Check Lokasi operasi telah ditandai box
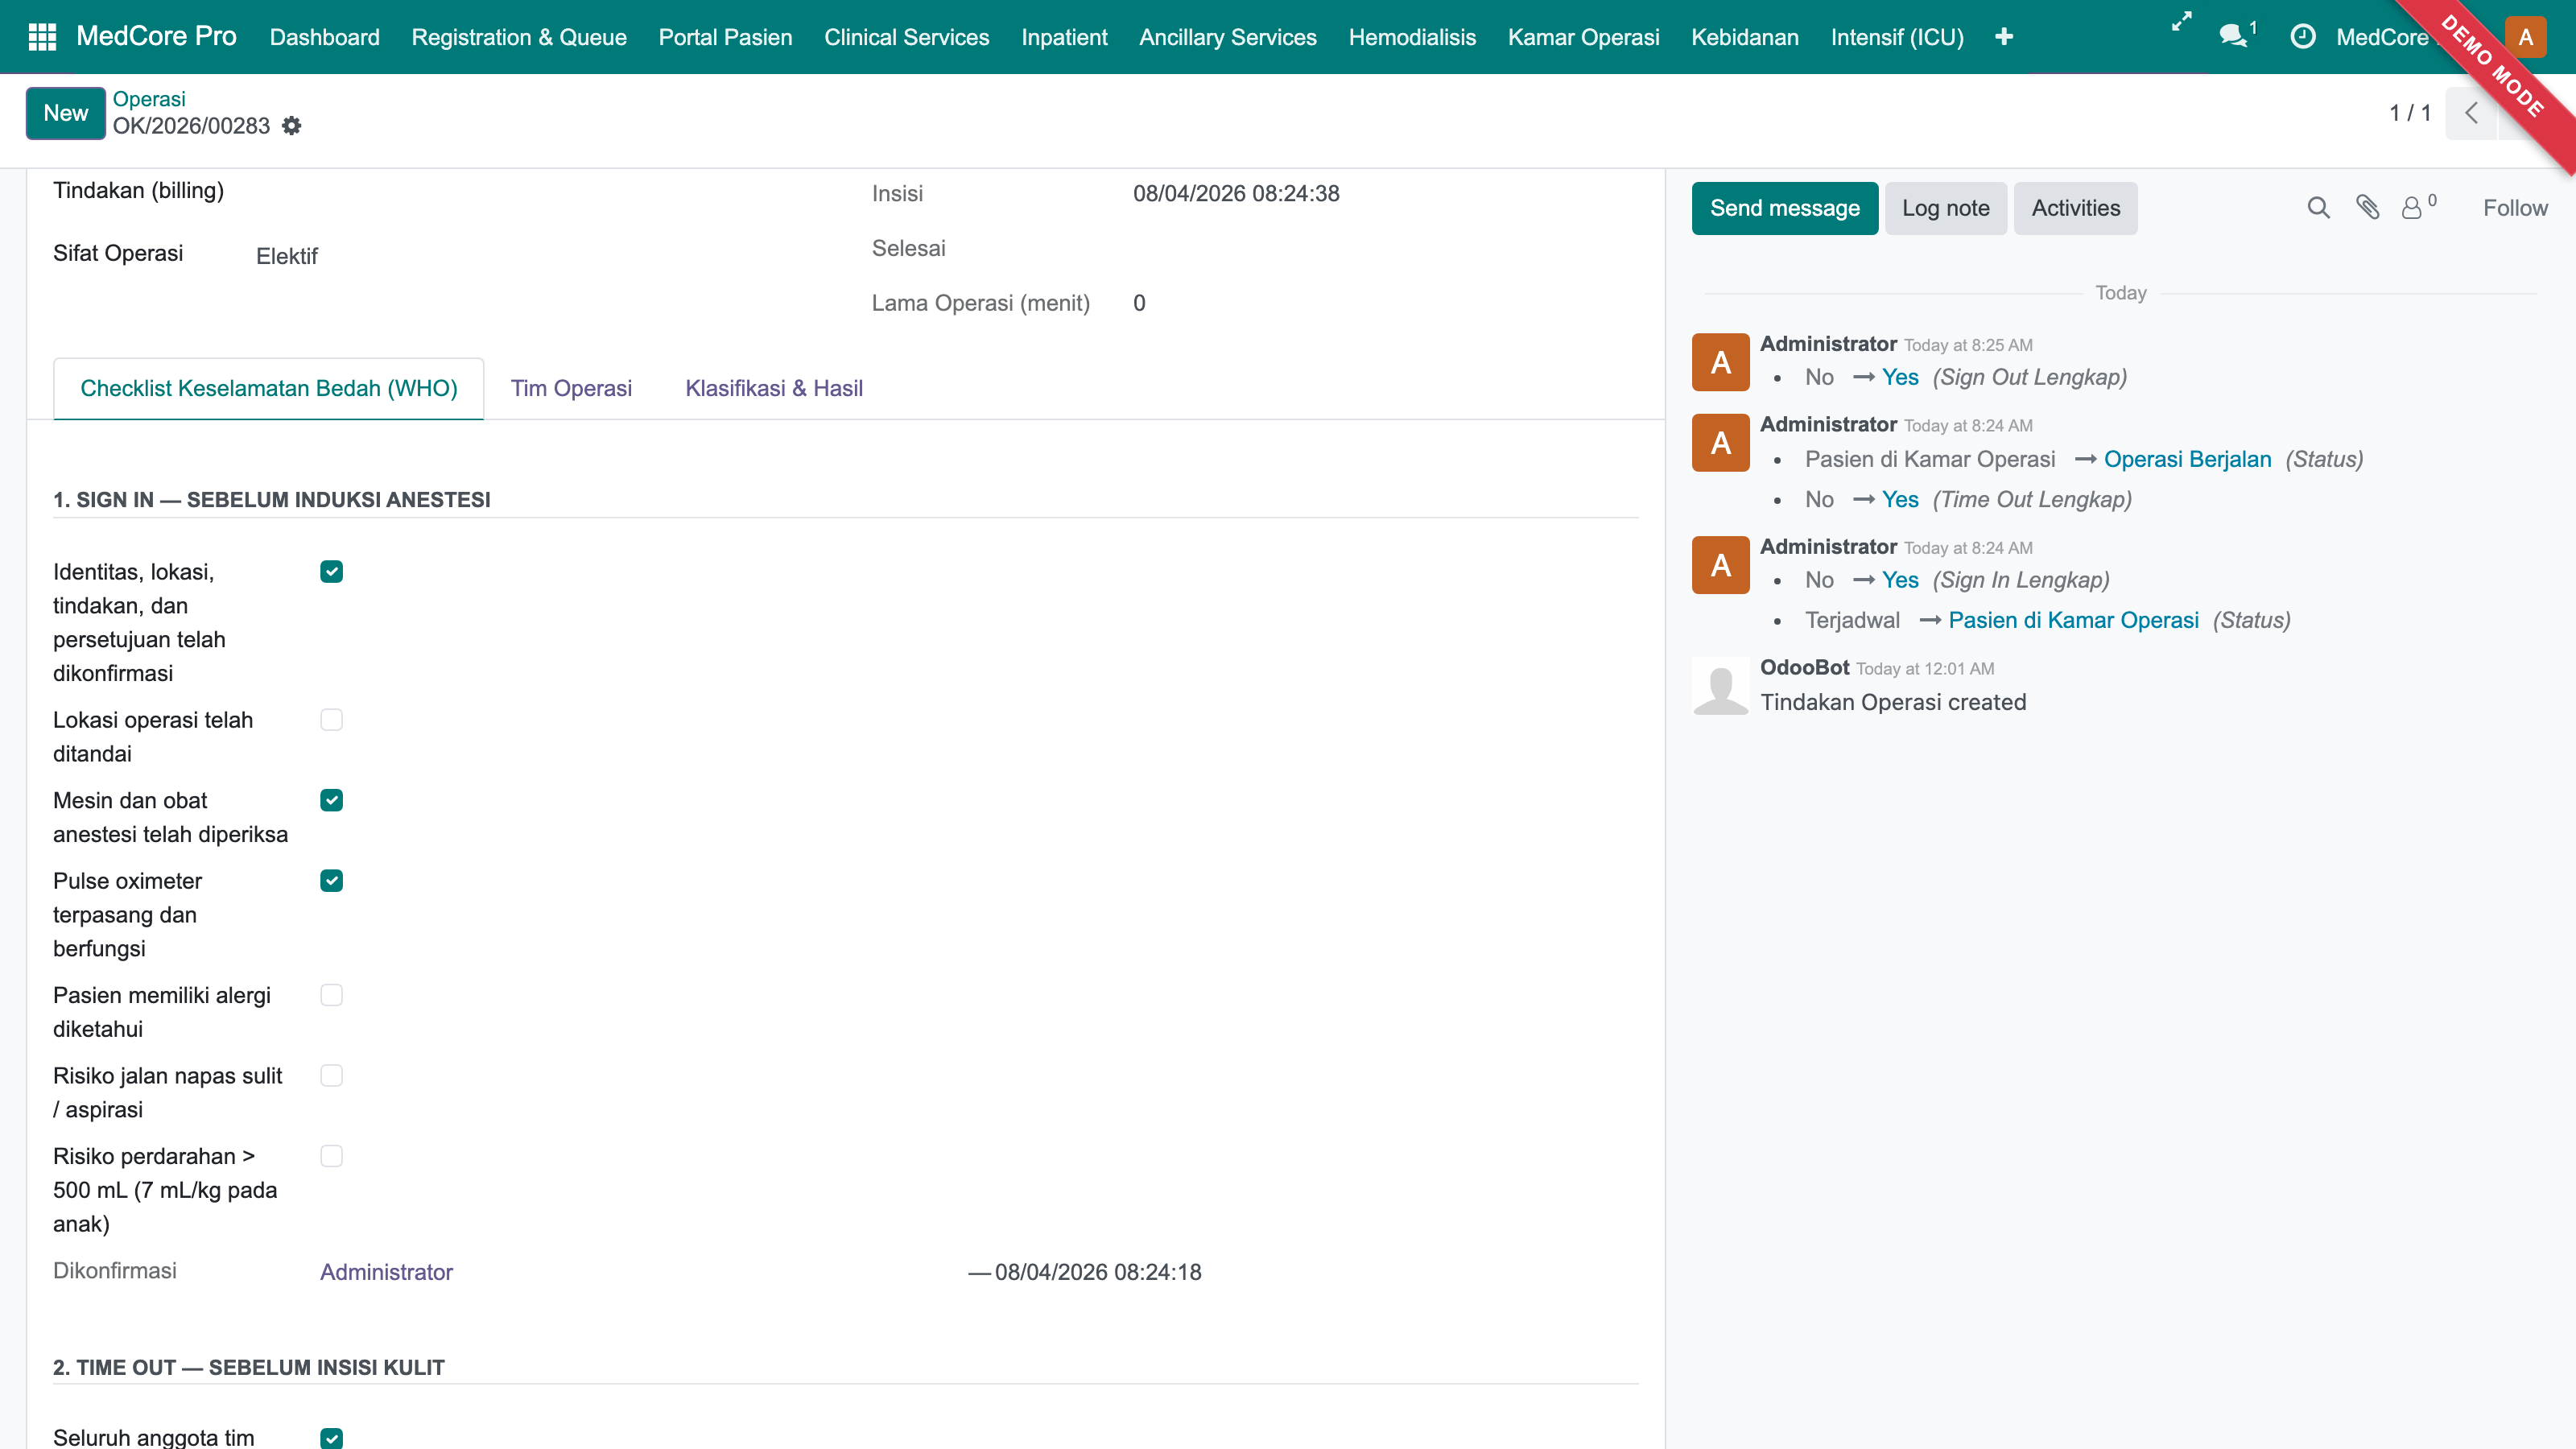2576x1449 pixels. pyautogui.click(x=331, y=720)
